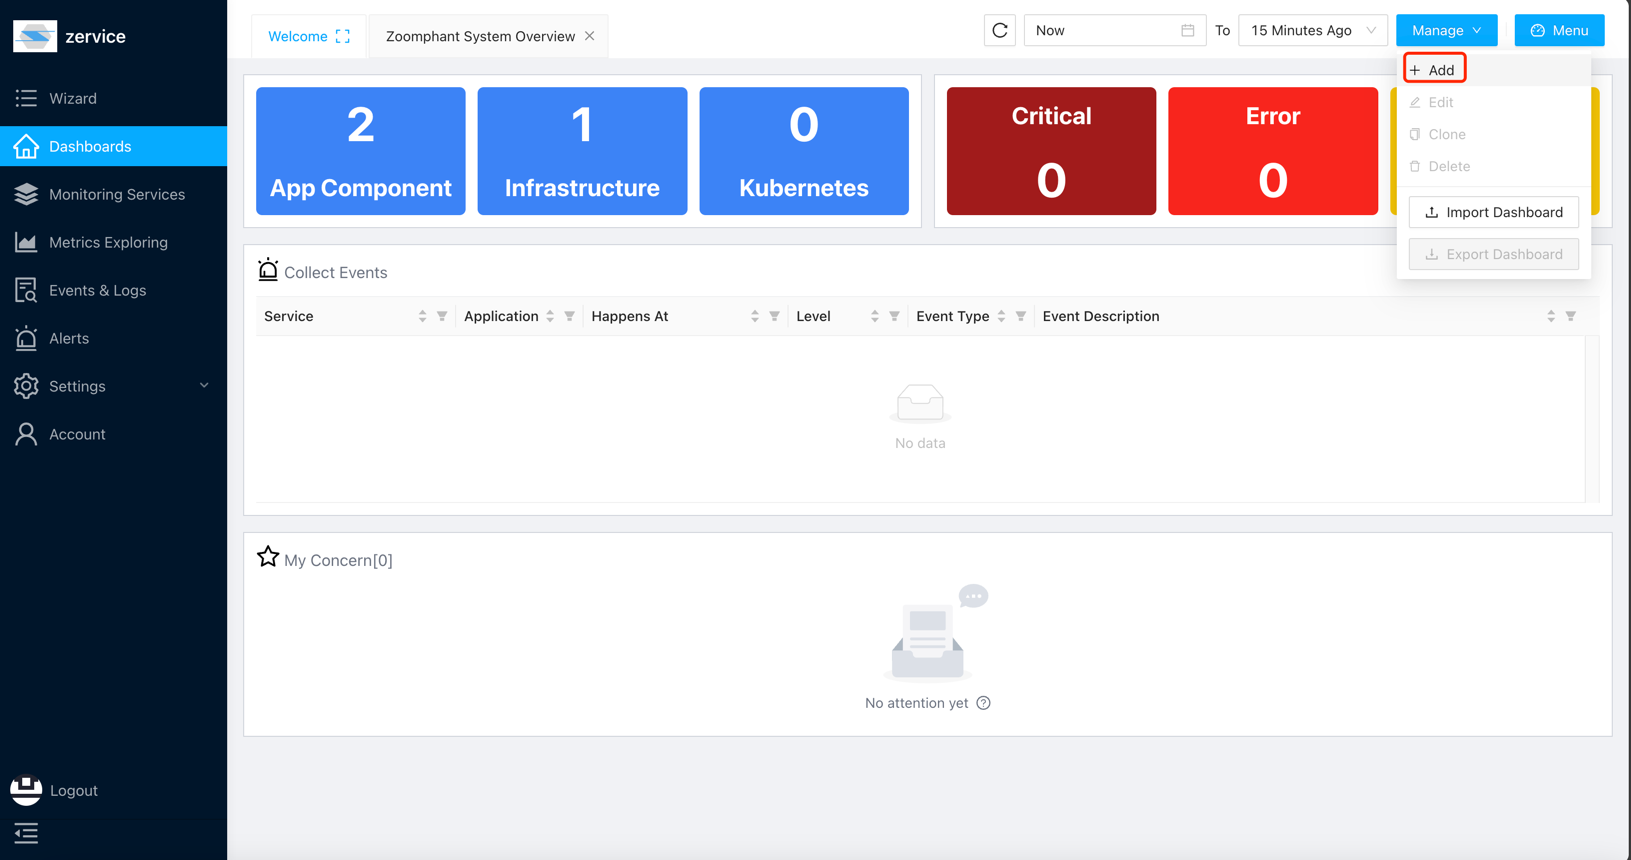1631x860 pixels.
Task: Open the 15 Minutes Ago dropdown
Action: click(1312, 31)
